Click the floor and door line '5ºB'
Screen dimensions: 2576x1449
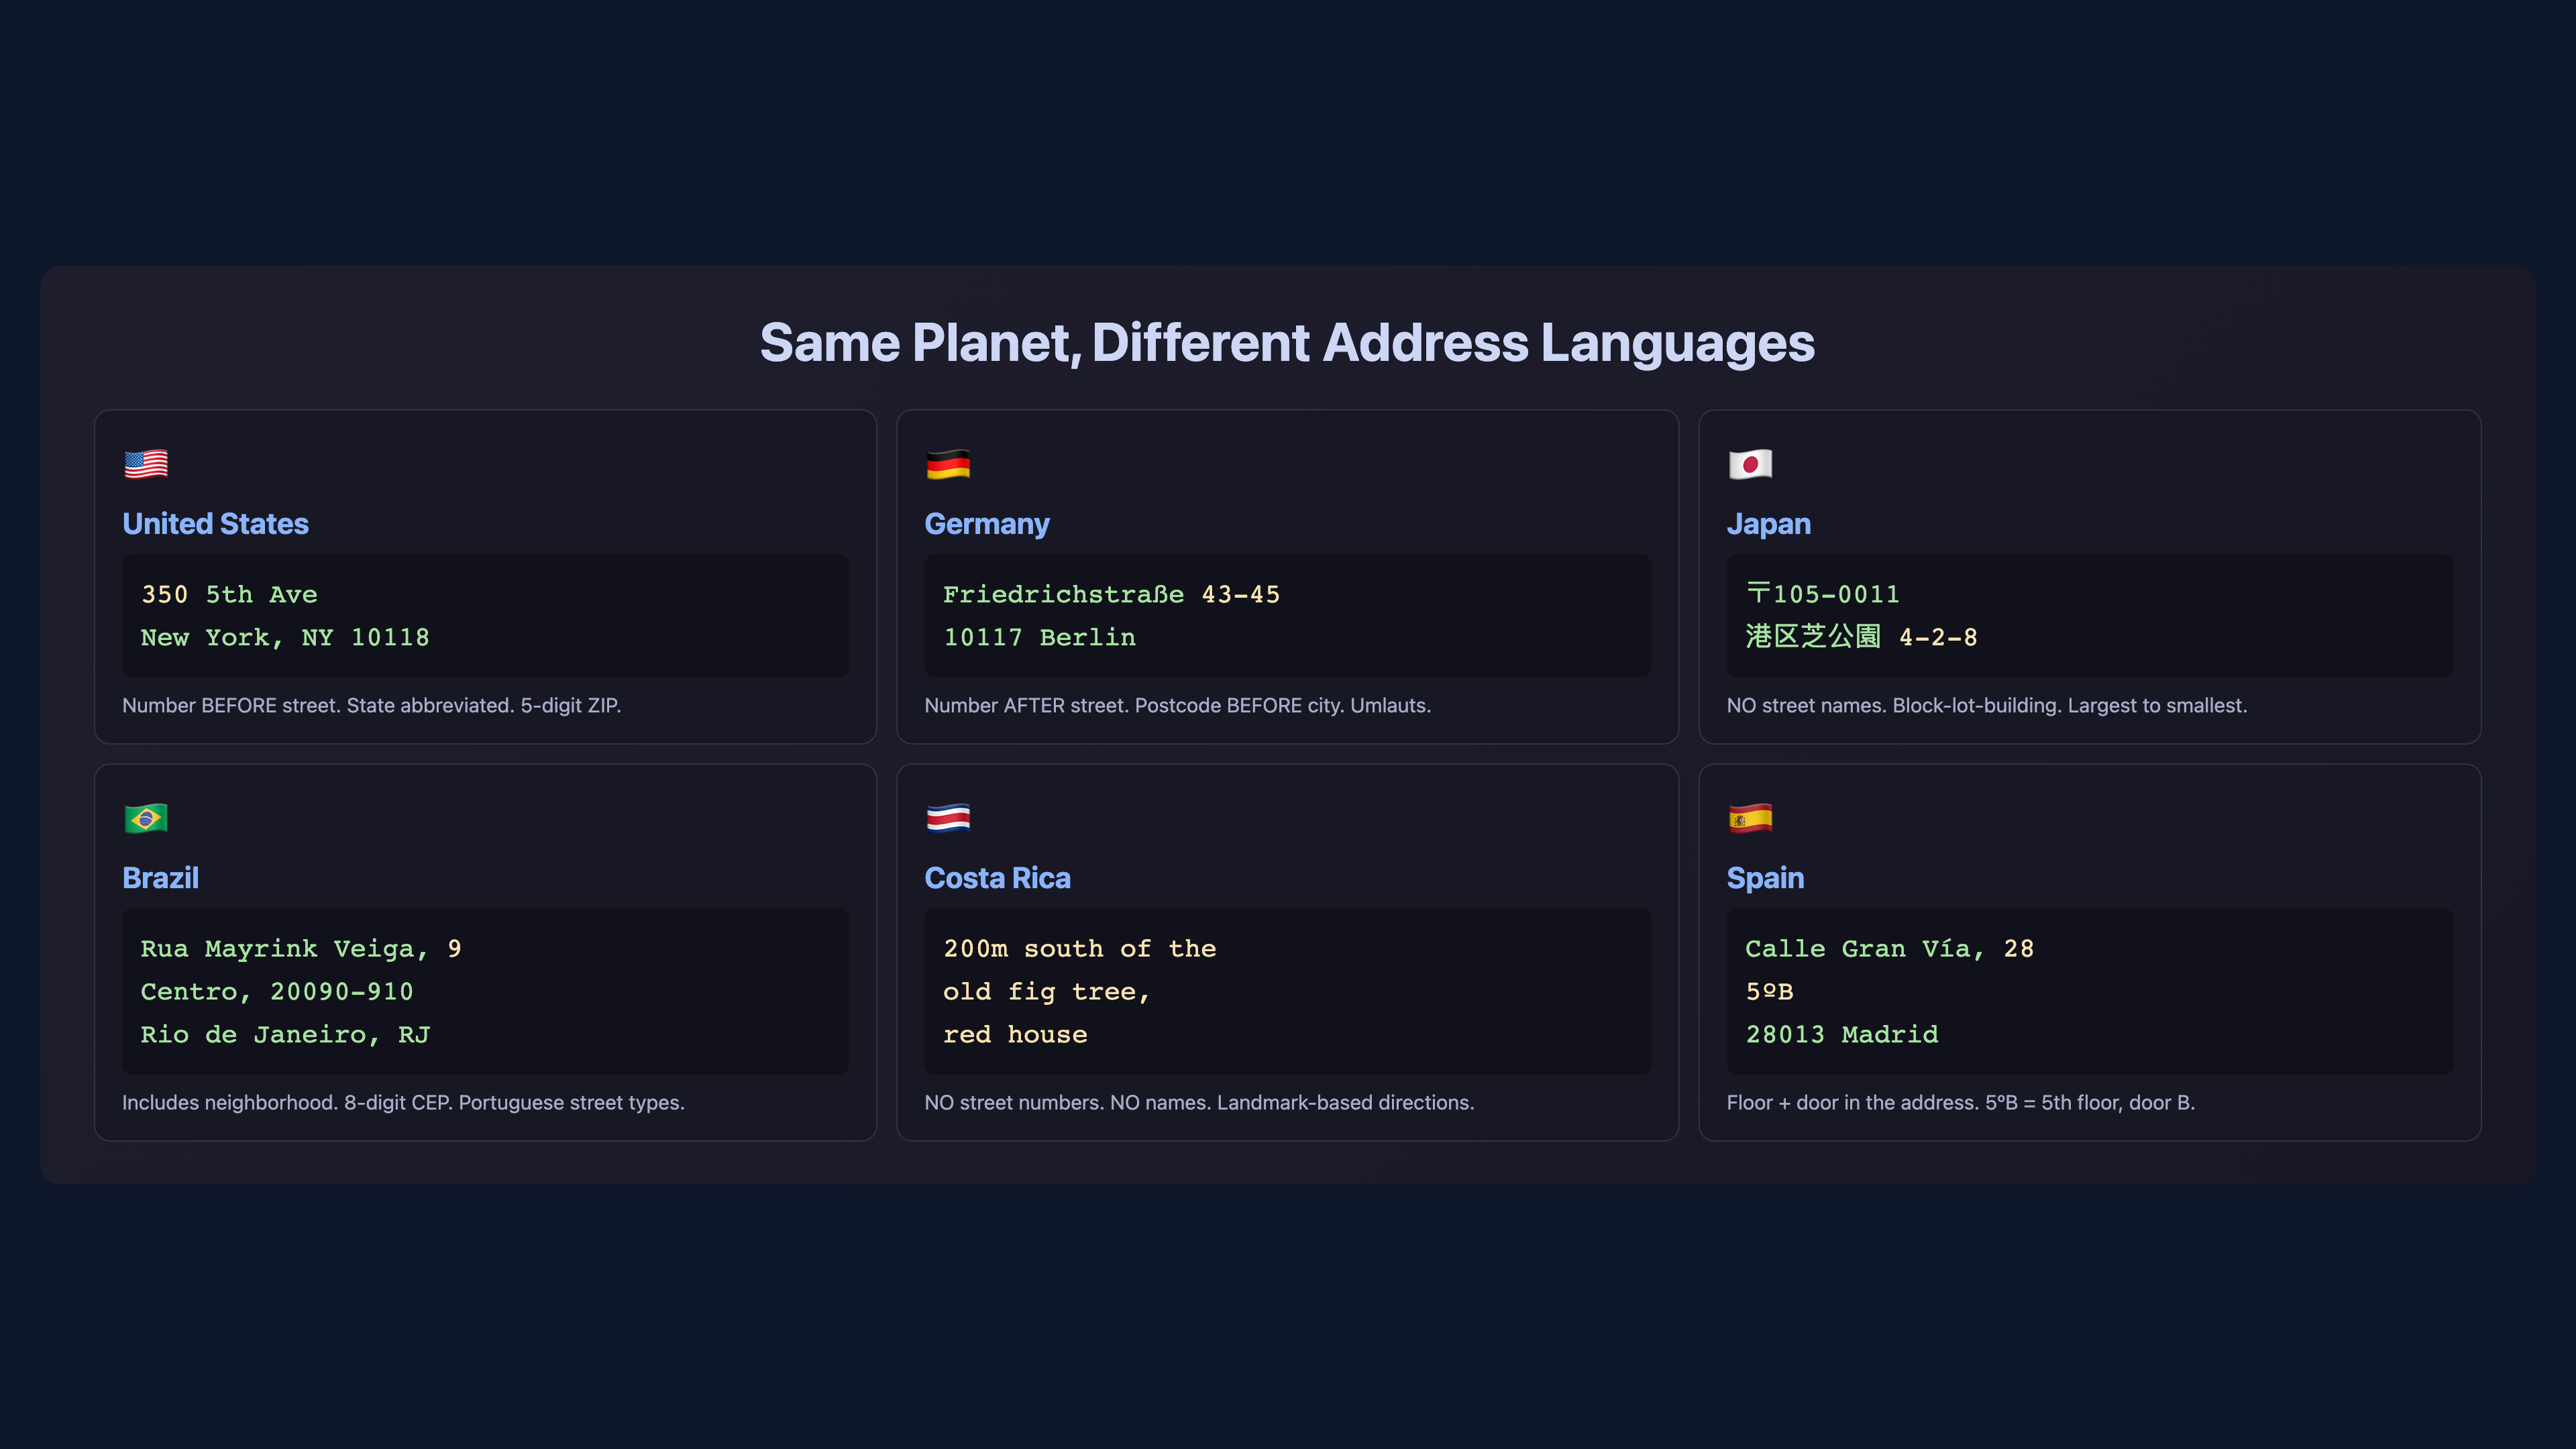1769,992
